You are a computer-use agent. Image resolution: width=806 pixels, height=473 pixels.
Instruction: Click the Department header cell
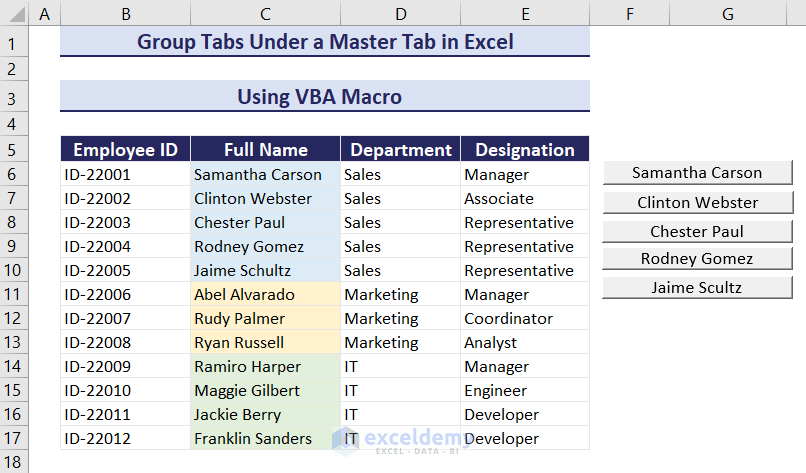[400, 150]
